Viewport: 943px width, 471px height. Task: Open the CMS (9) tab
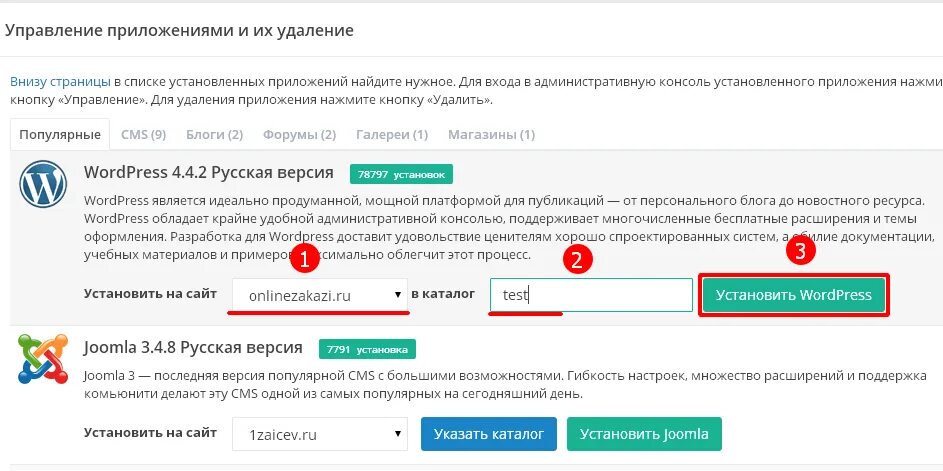pyautogui.click(x=144, y=134)
